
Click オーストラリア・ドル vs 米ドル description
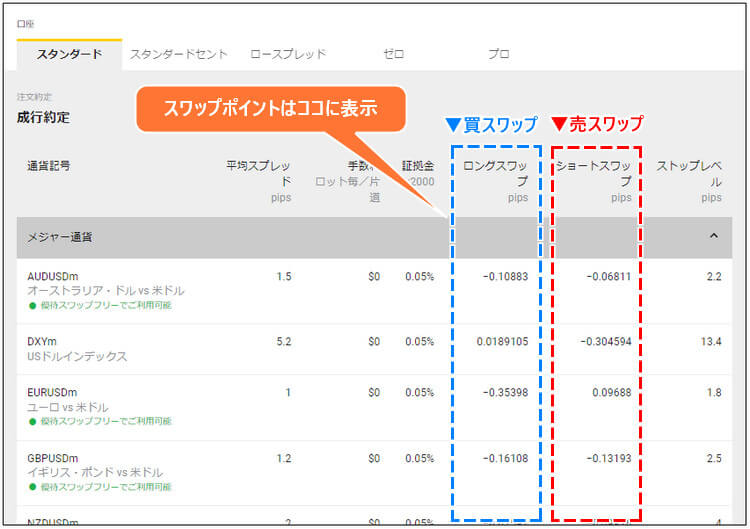[106, 290]
